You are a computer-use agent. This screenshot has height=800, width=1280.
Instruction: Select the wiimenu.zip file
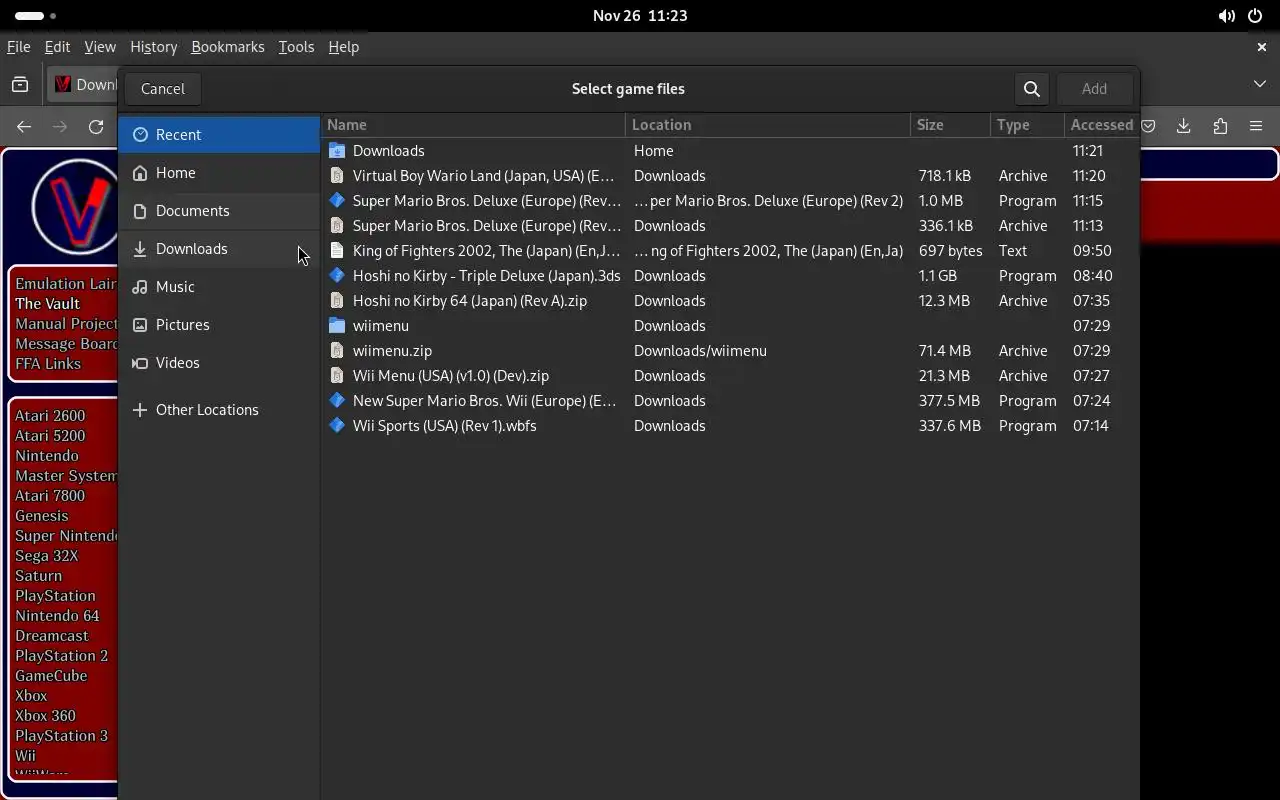pos(730,351)
